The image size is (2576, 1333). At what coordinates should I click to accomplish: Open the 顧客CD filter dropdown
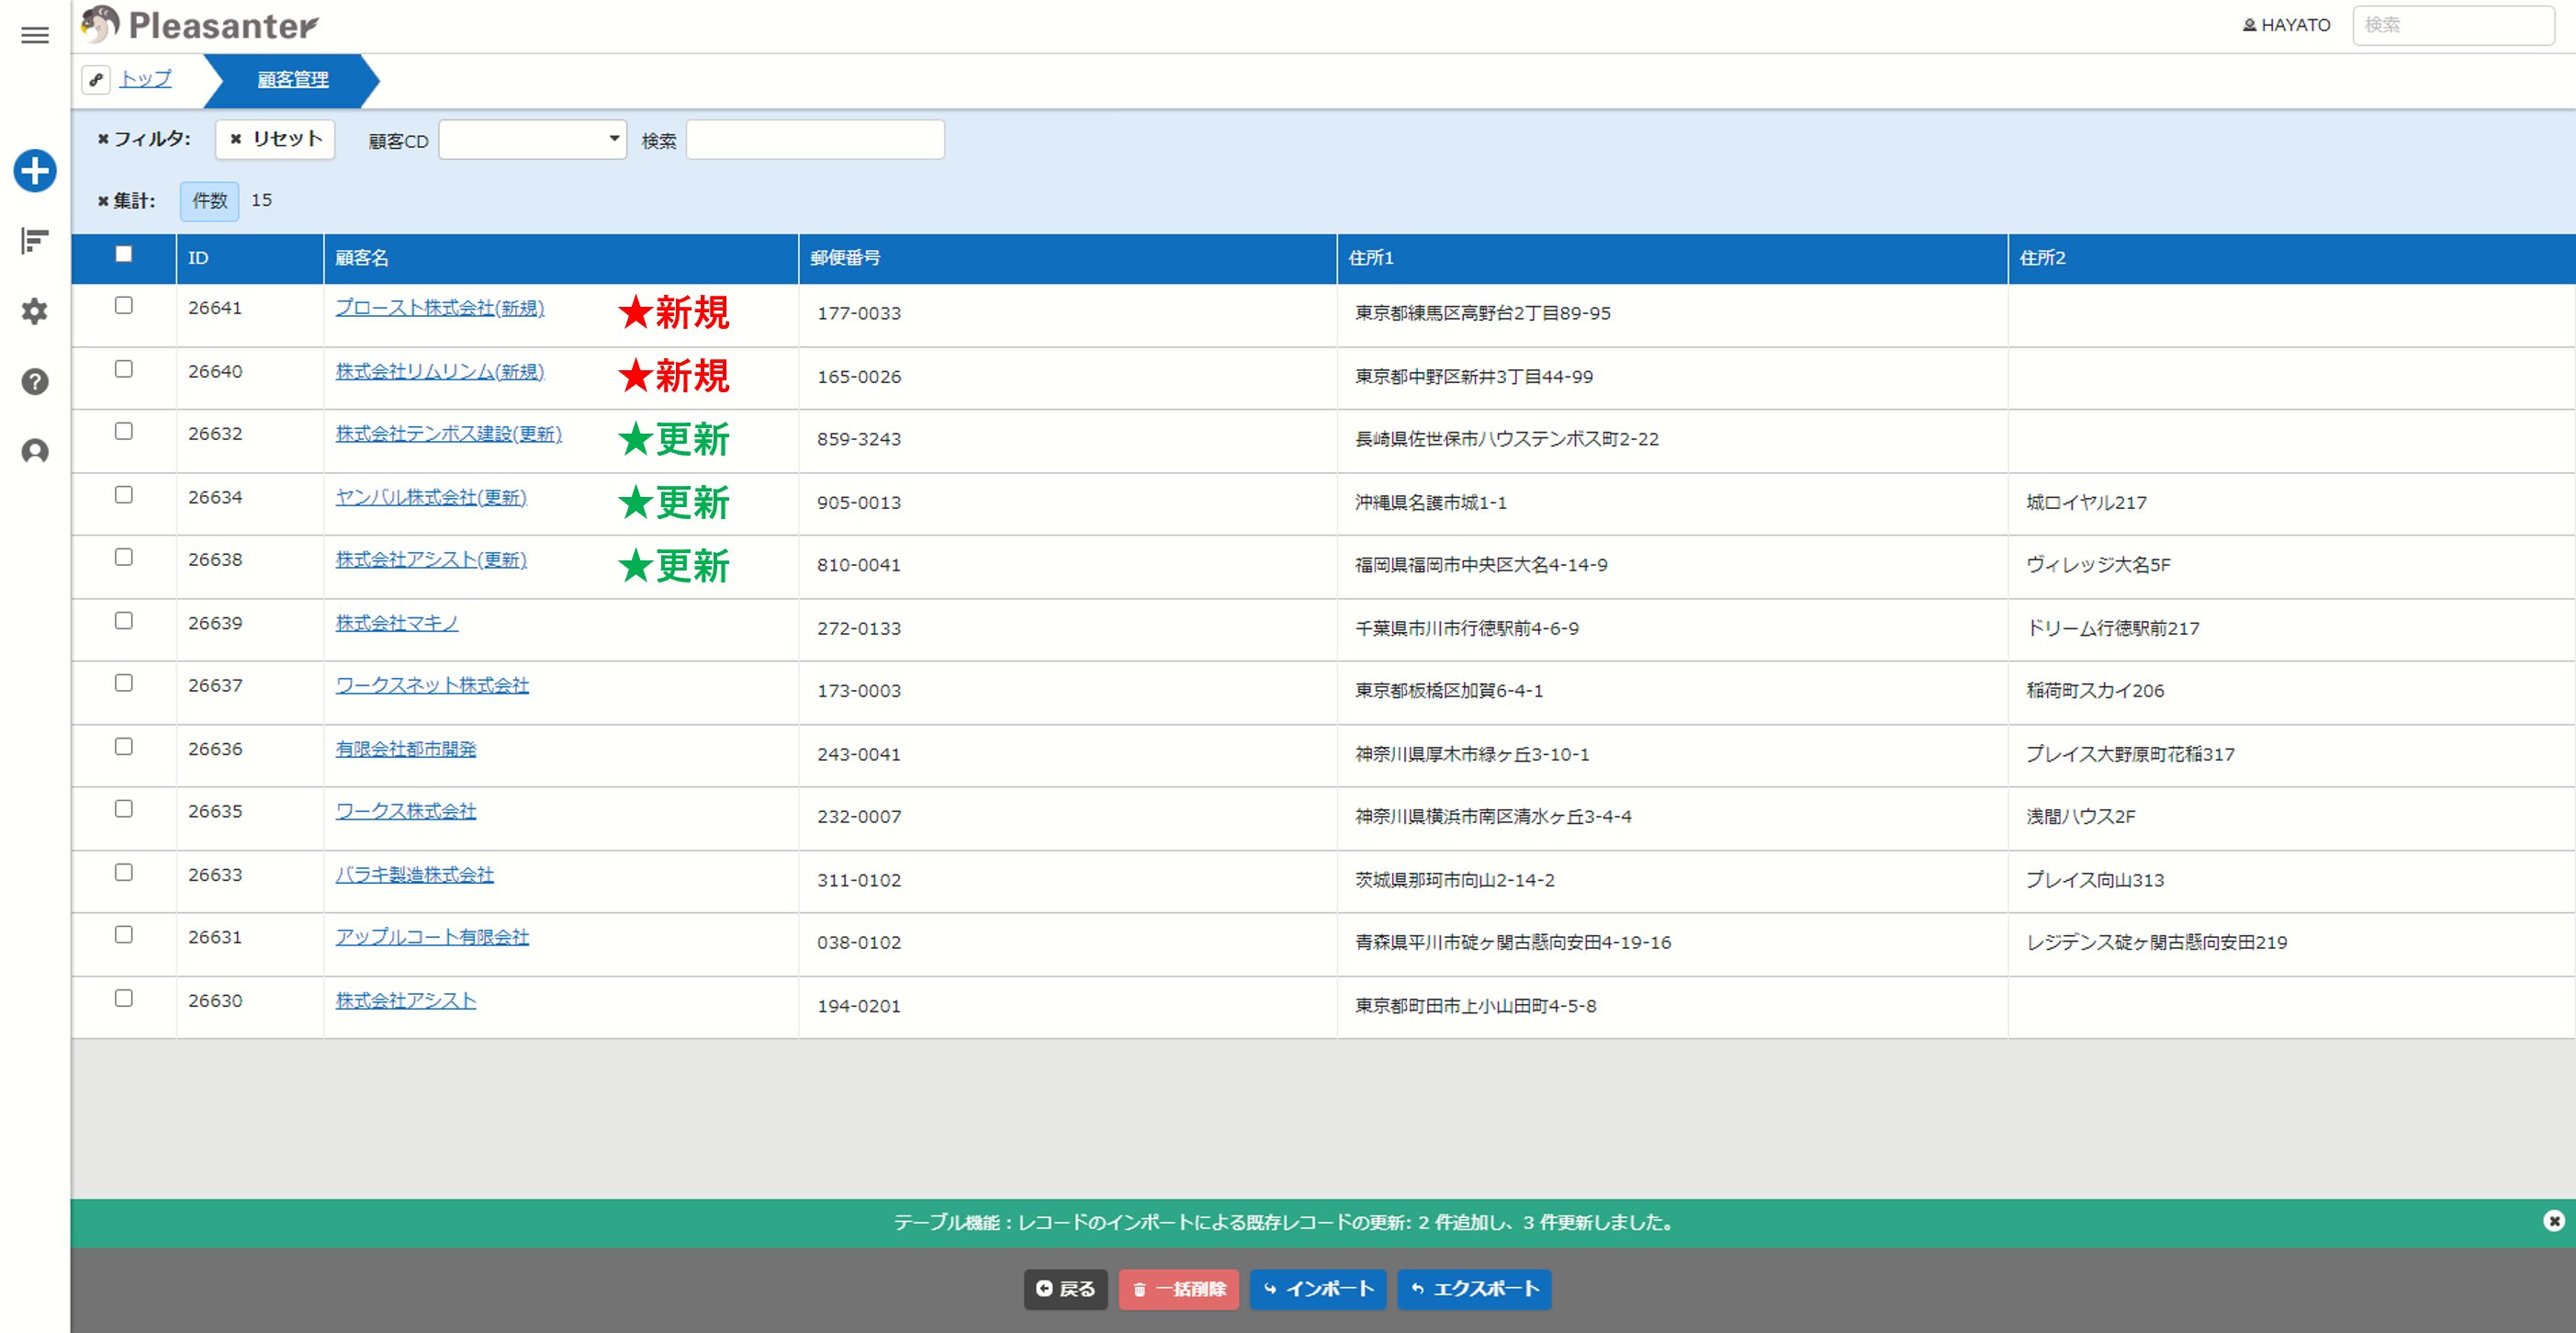533,139
